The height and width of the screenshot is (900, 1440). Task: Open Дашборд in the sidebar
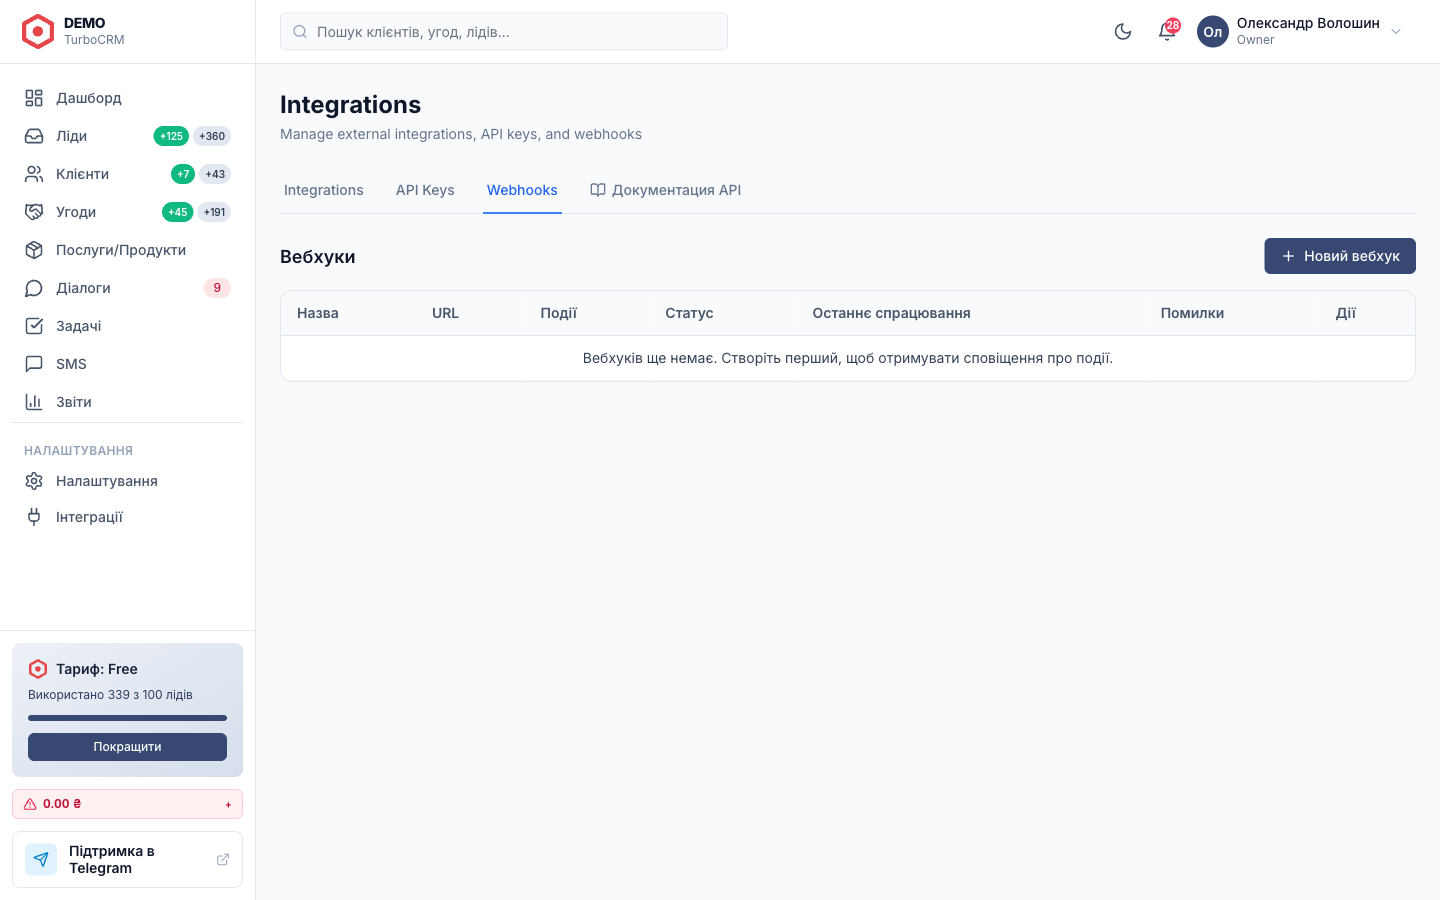[x=127, y=98]
